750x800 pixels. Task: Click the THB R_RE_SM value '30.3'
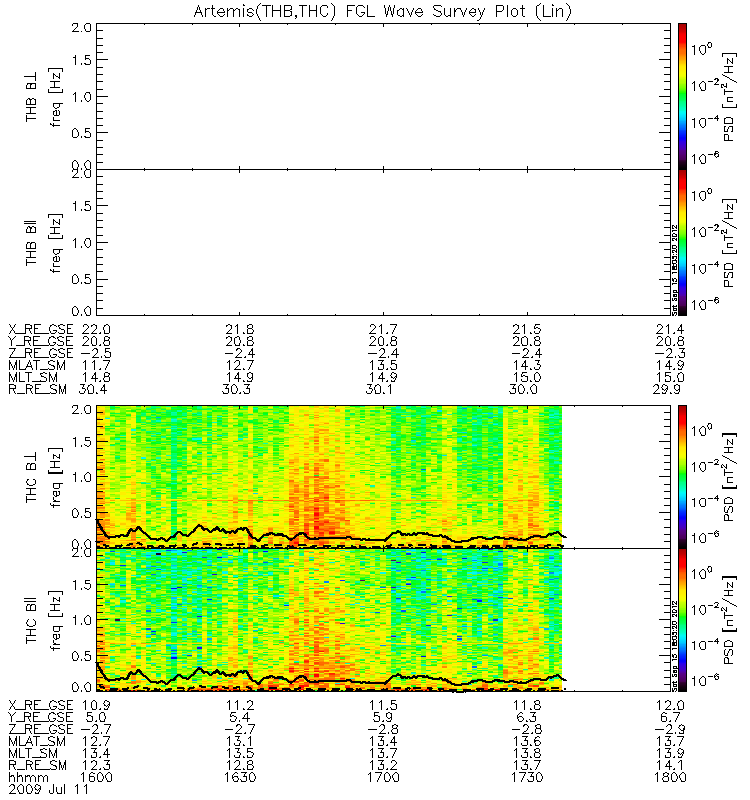(x=236, y=389)
